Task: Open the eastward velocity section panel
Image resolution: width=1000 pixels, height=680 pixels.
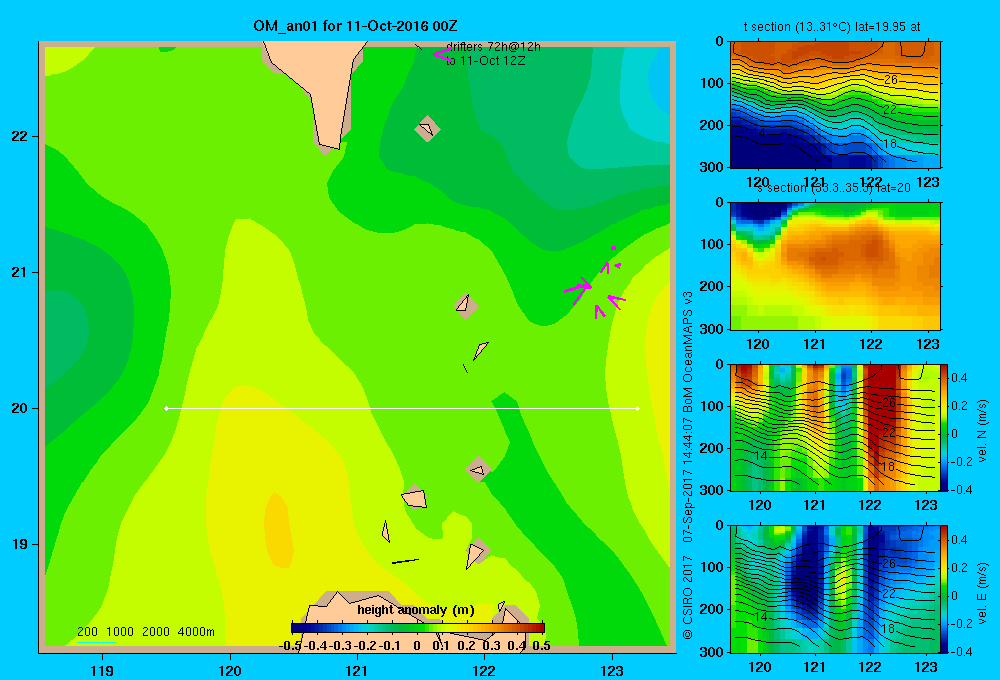Action: point(835,589)
